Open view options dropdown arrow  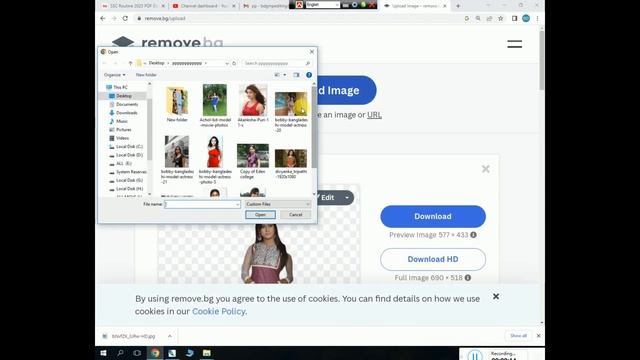pyautogui.click(x=284, y=75)
